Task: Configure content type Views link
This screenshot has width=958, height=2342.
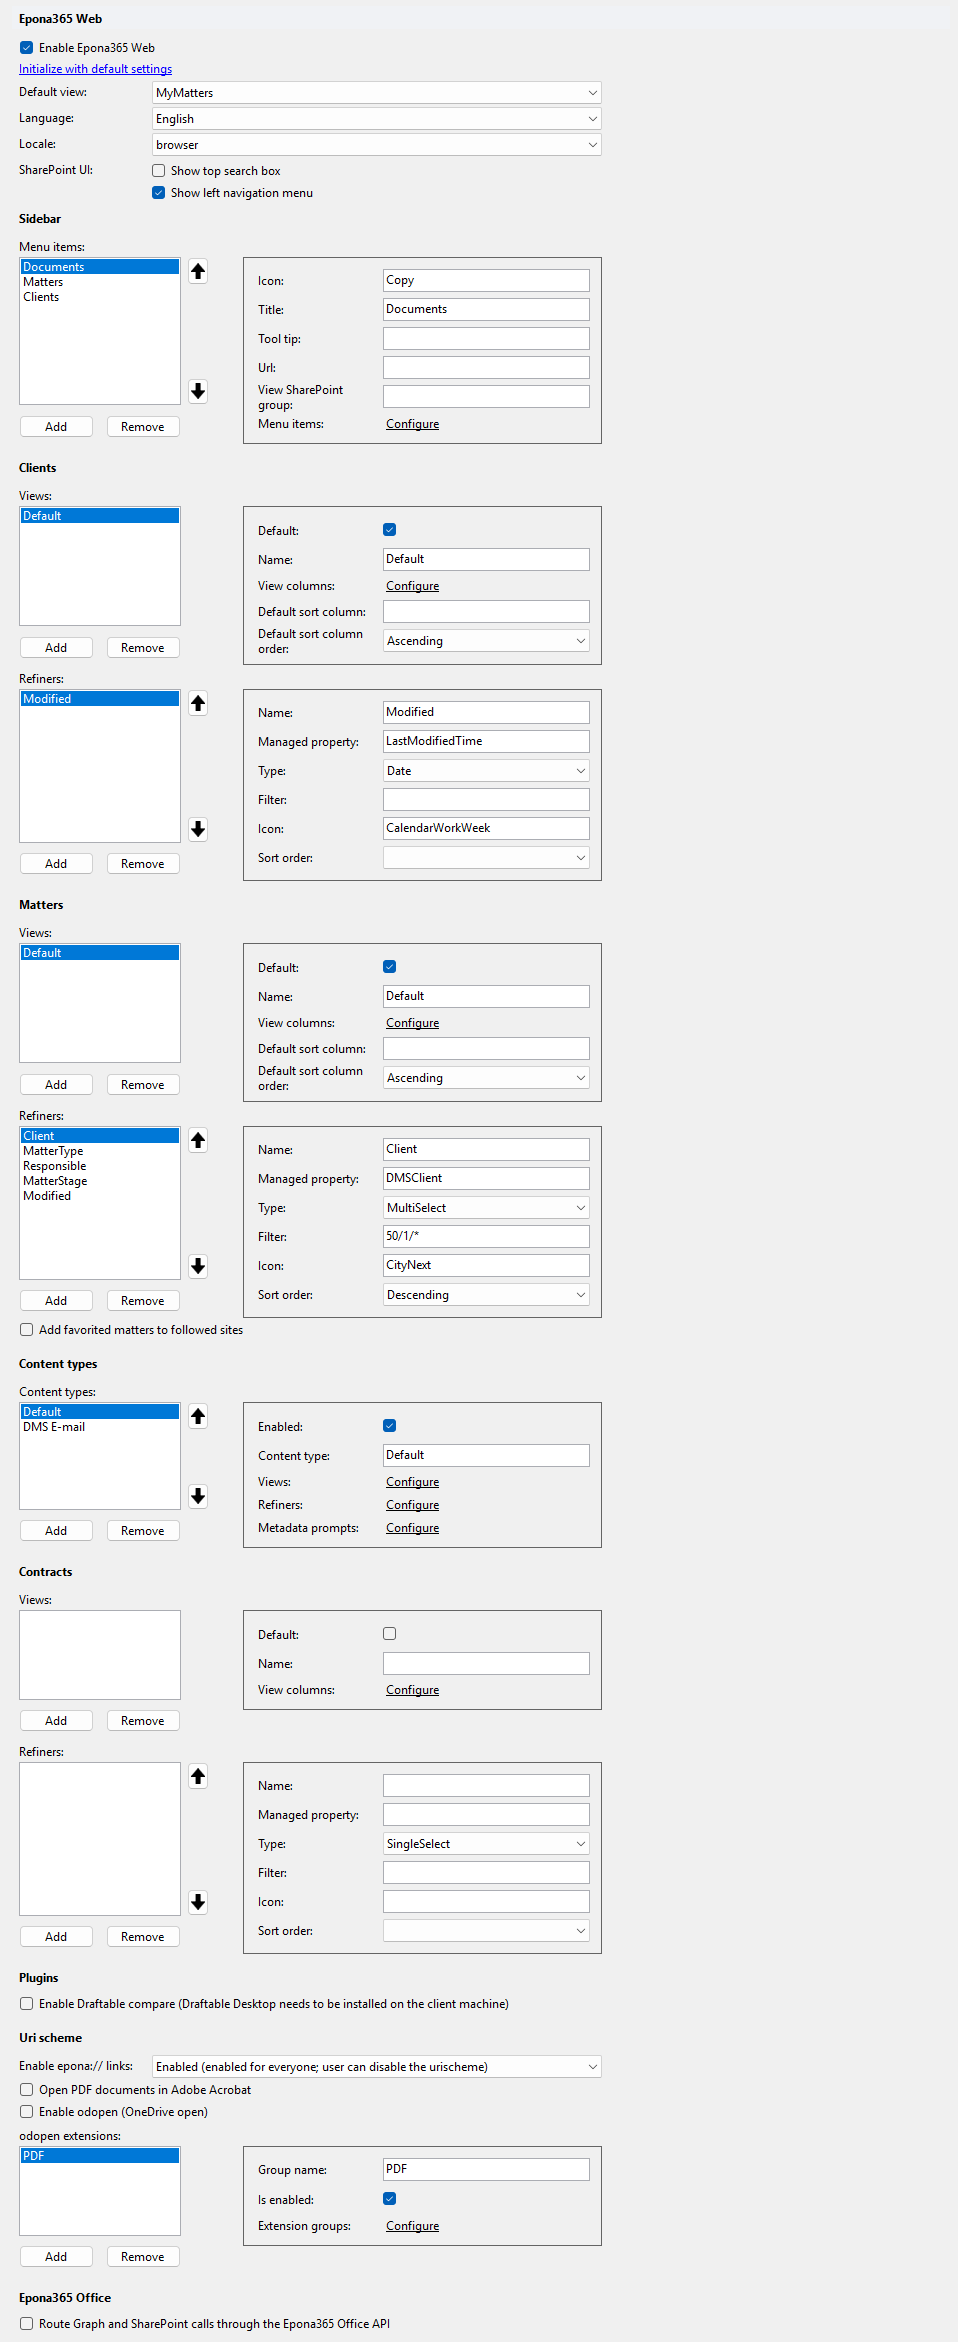Action: [412, 1482]
